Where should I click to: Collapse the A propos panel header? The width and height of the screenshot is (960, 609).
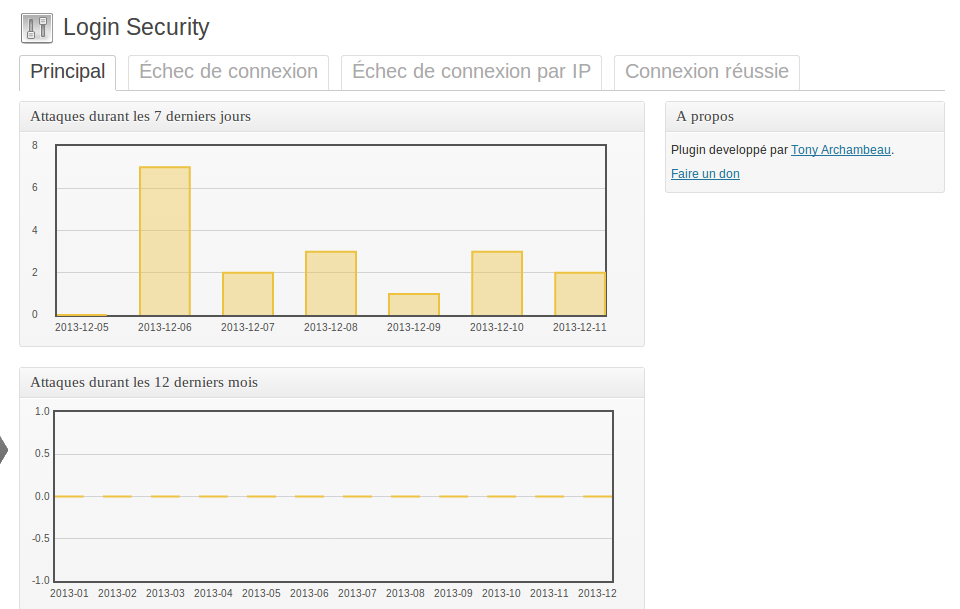(x=804, y=117)
